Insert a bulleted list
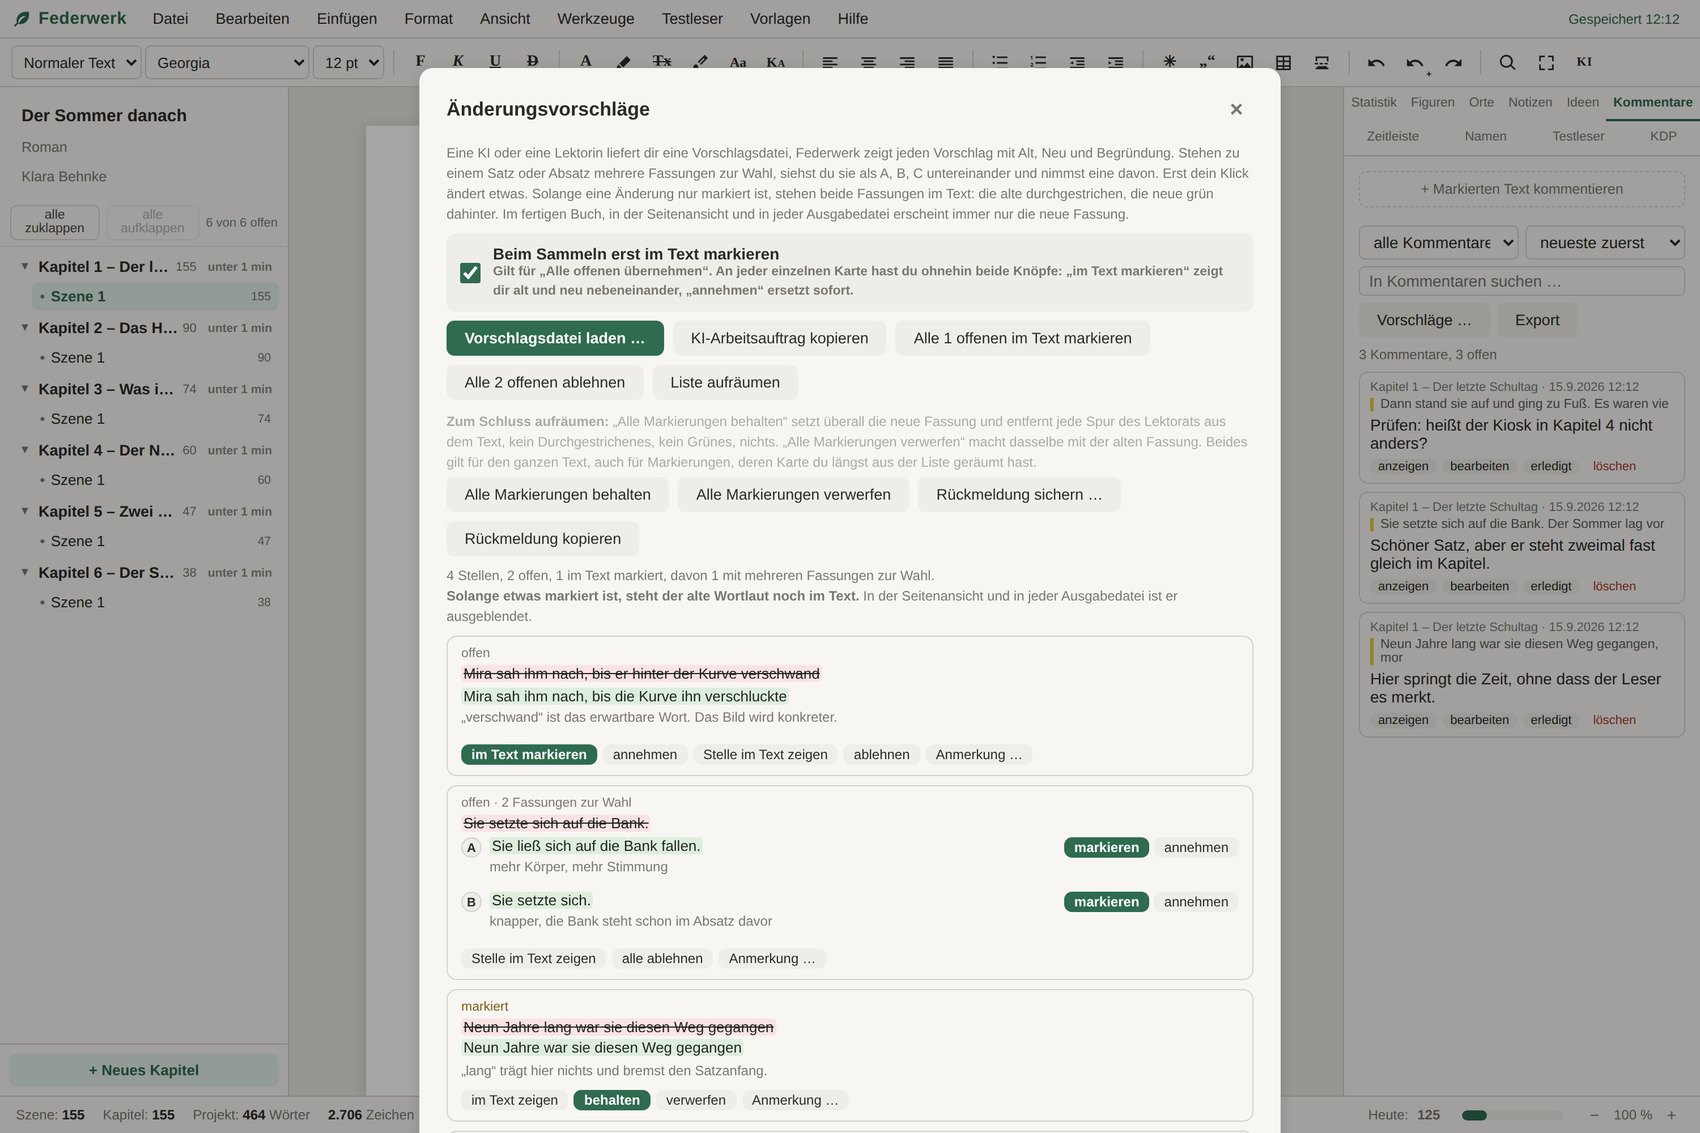Viewport: 1700px width, 1133px height. click(999, 62)
